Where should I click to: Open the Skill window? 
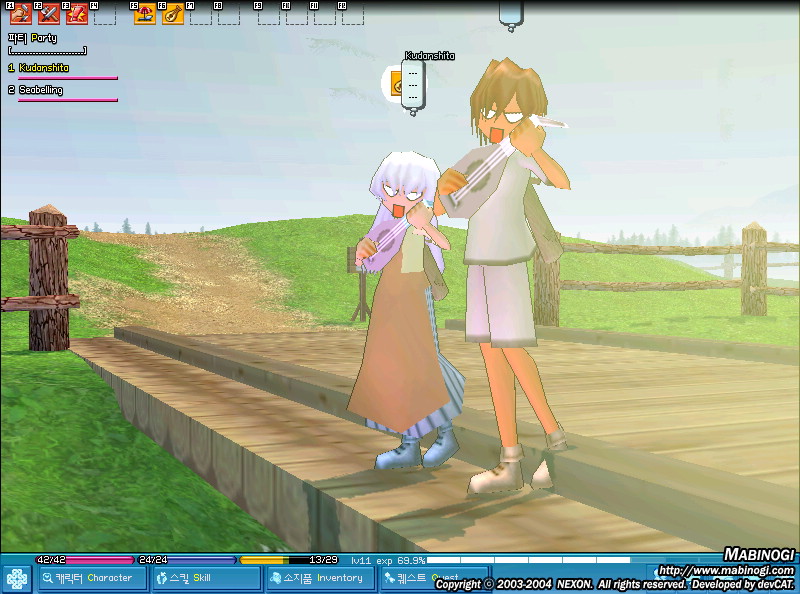pyautogui.click(x=206, y=578)
